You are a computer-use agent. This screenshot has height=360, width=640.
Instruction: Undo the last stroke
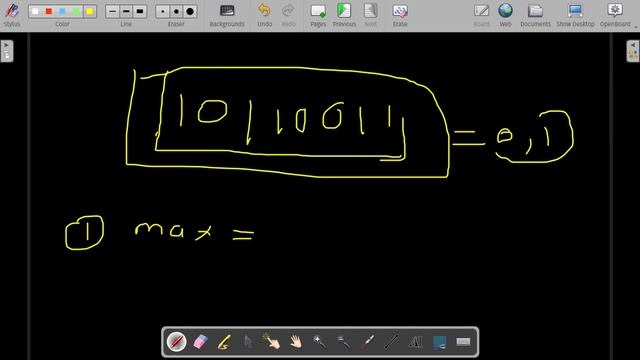point(264,16)
